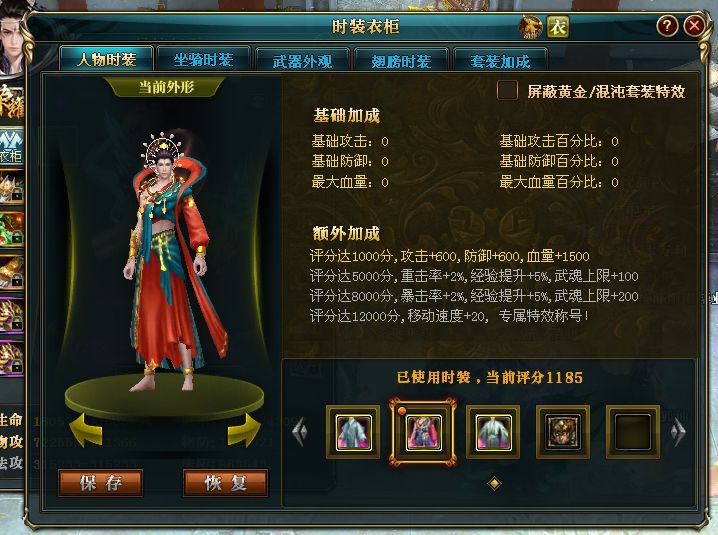
Task: Click the 恢复 restore button
Action: 225,483
